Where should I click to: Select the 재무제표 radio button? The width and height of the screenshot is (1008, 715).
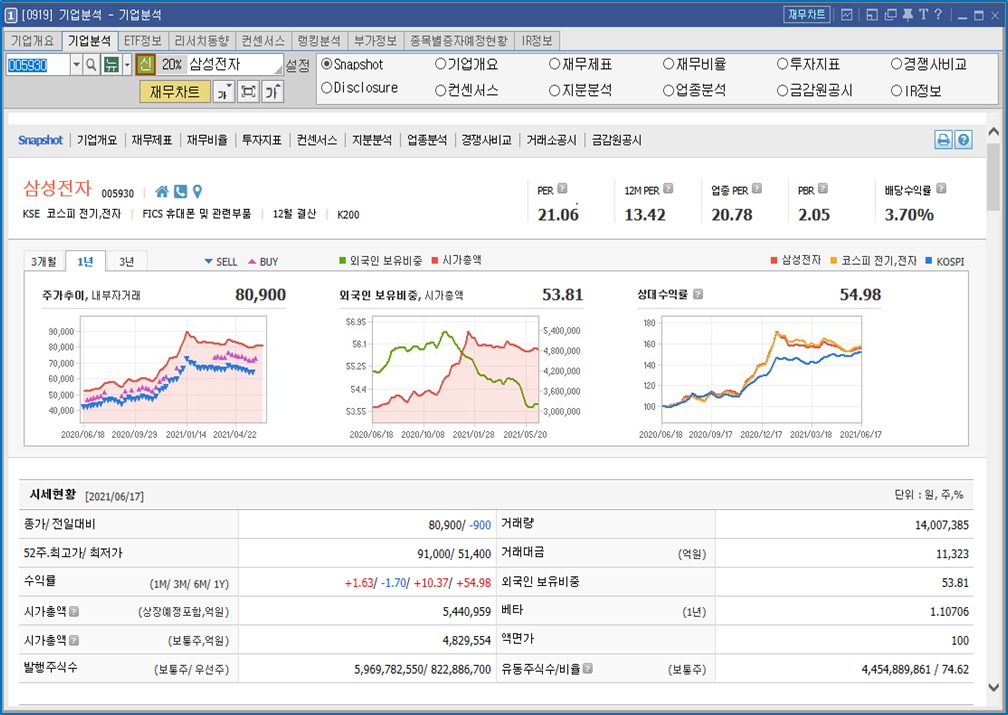coord(555,64)
